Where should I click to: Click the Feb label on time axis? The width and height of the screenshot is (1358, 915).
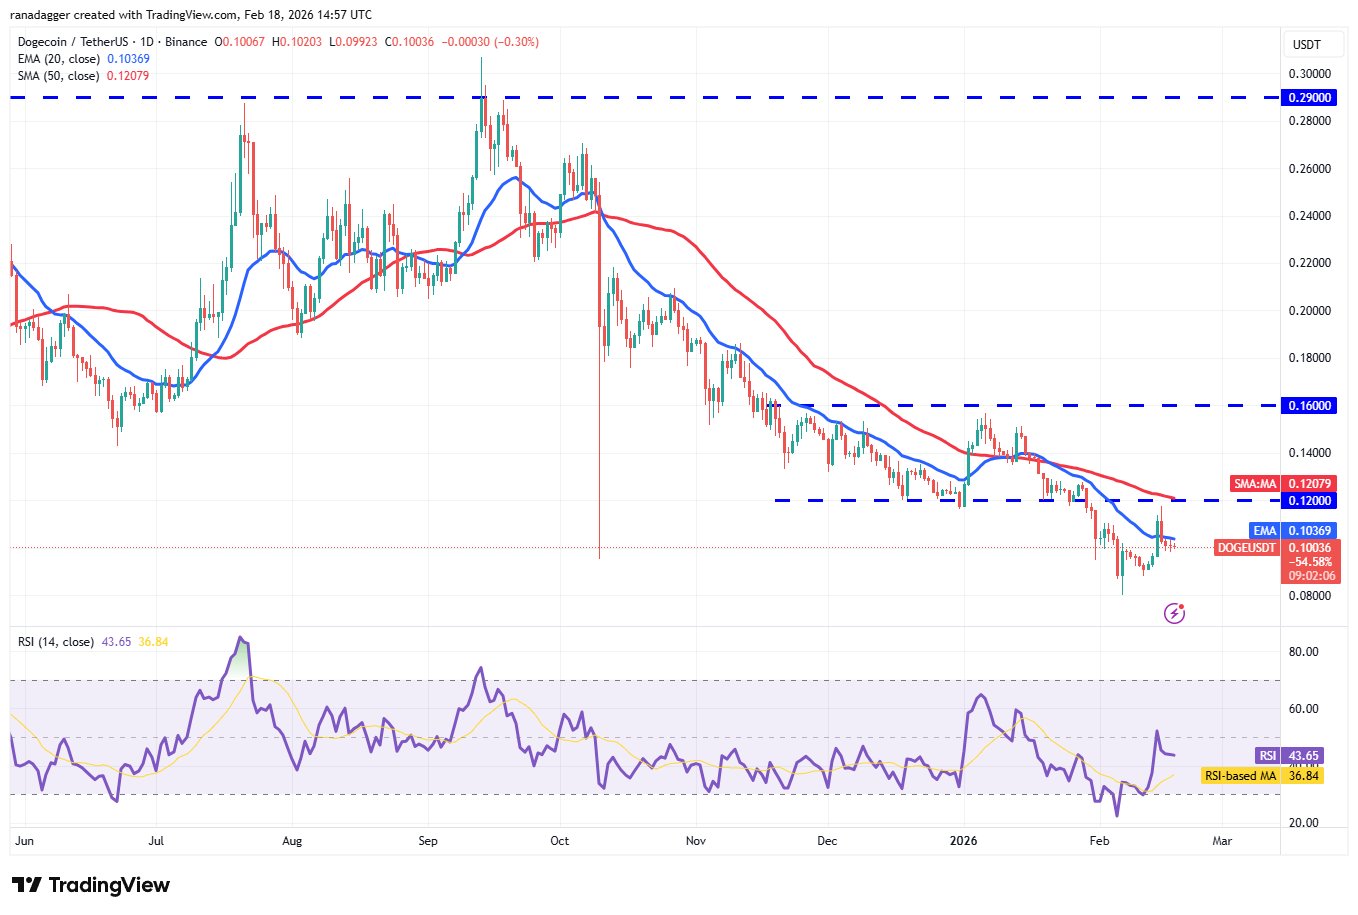point(1099,841)
